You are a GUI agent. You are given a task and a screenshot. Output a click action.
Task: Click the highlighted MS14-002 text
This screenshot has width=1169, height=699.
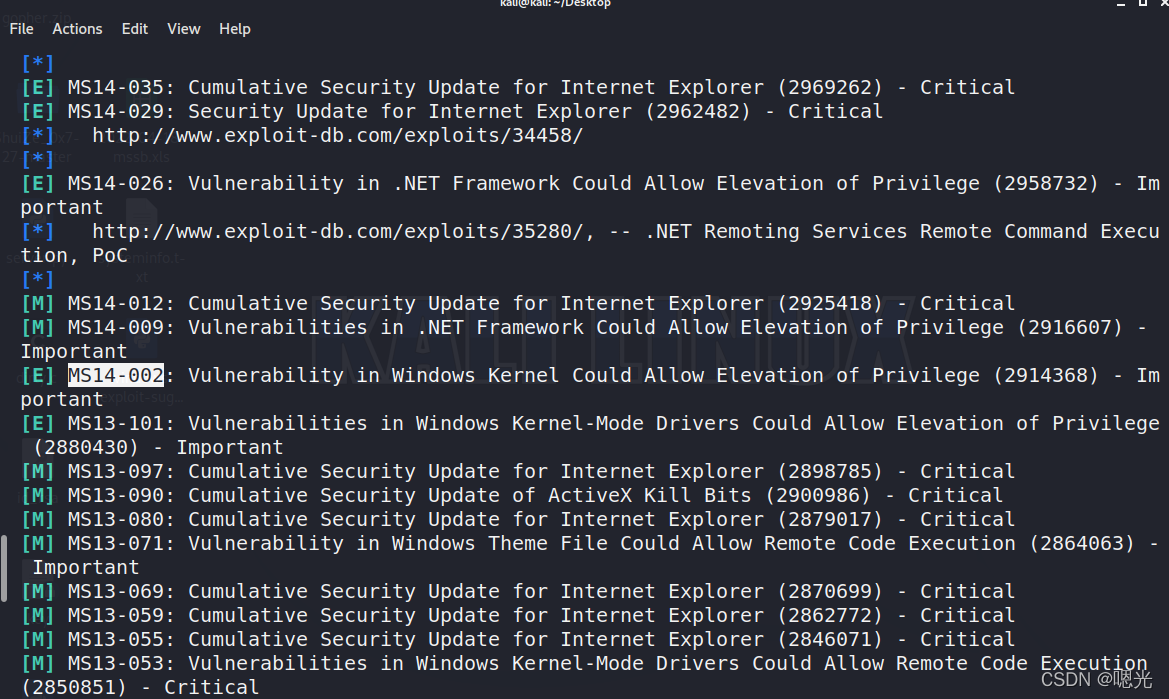[x=115, y=375]
